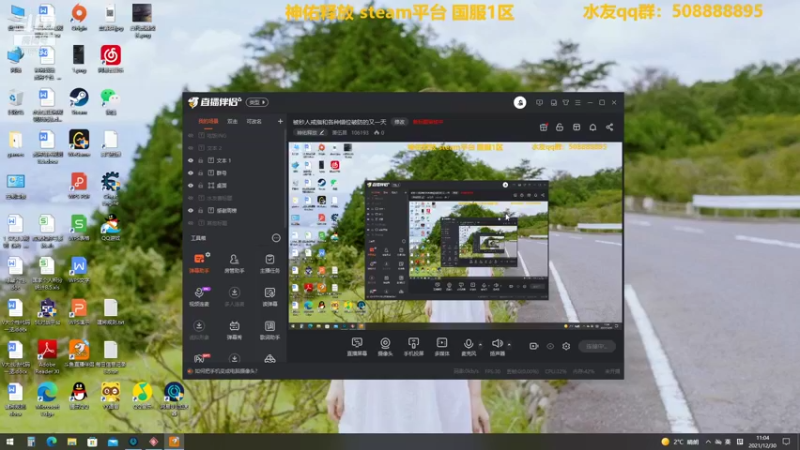800x450 pixels.
Task: Add a 摄像头 camera source
Action: 385,346
